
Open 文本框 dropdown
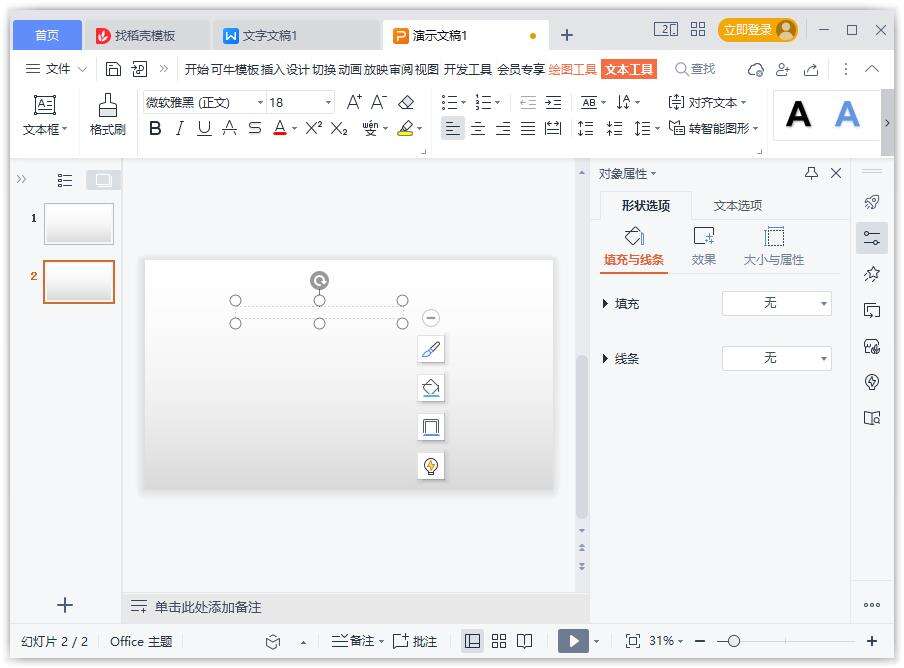44,130
